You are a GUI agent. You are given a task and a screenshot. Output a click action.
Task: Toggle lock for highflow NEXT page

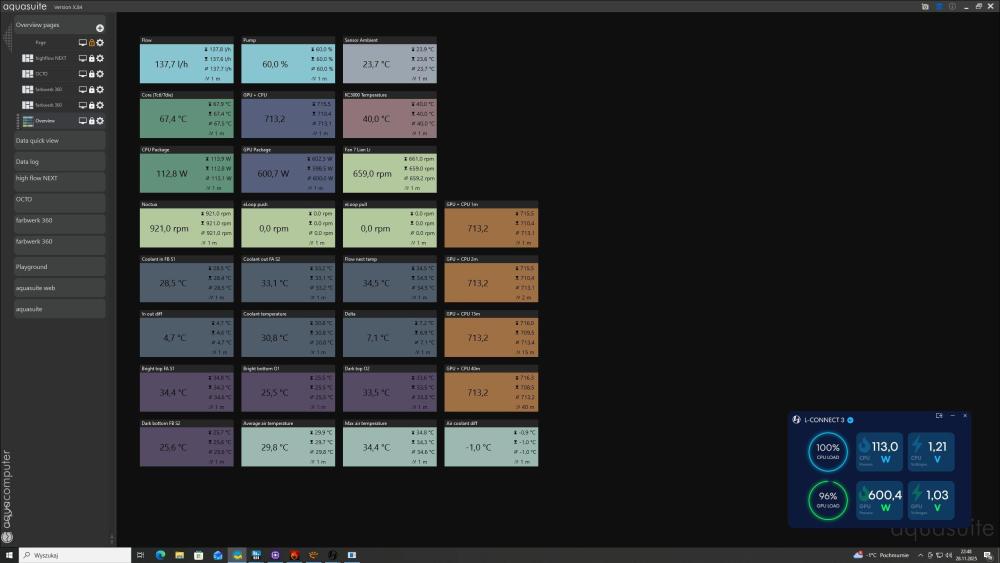(x=91, y=59)
